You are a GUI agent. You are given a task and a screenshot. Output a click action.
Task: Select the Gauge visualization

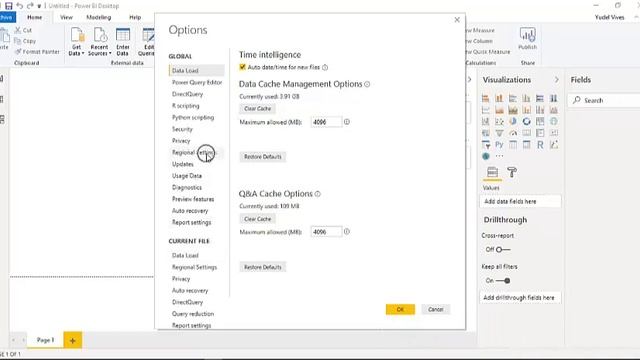(513, 133)
